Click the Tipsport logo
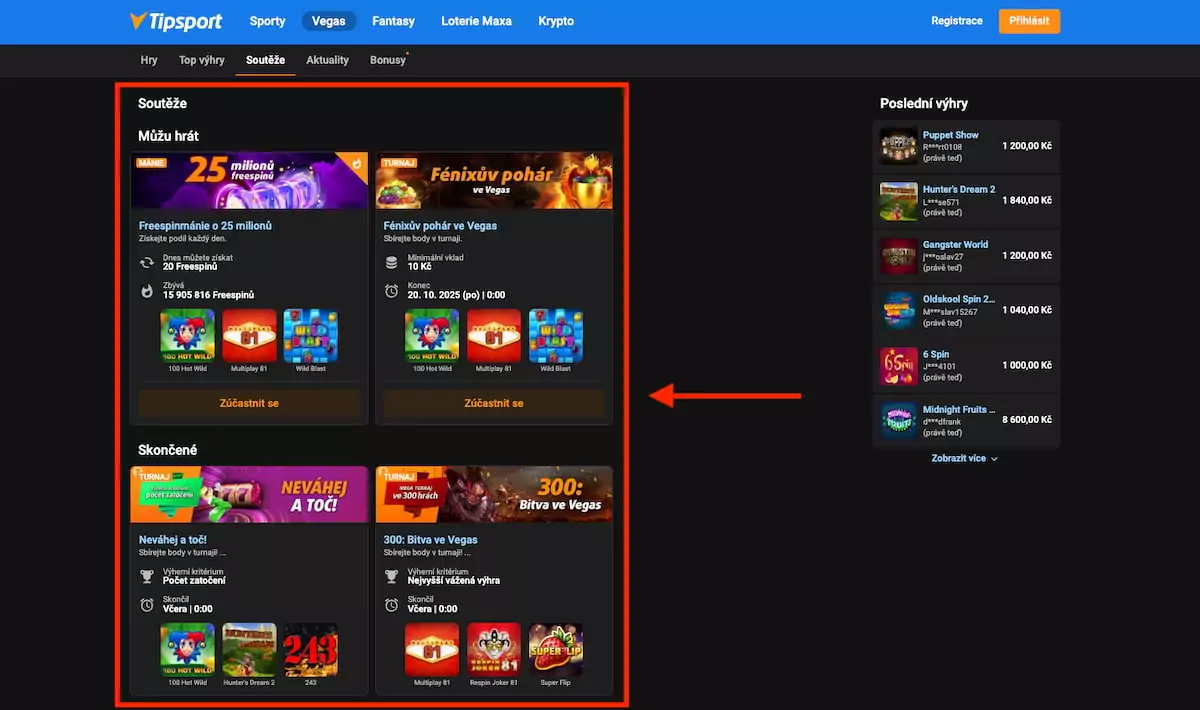 coord(167,21)
